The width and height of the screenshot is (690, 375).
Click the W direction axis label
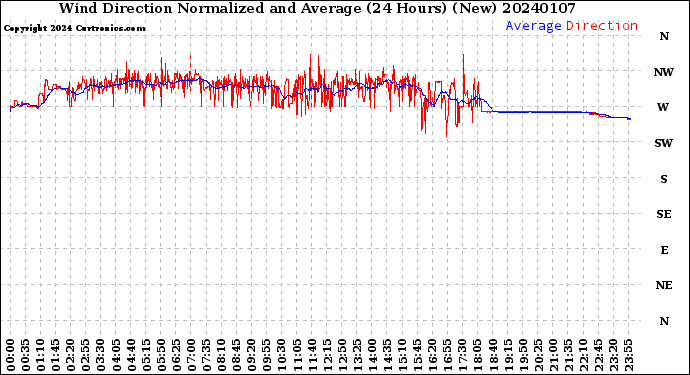pos(663,107)
